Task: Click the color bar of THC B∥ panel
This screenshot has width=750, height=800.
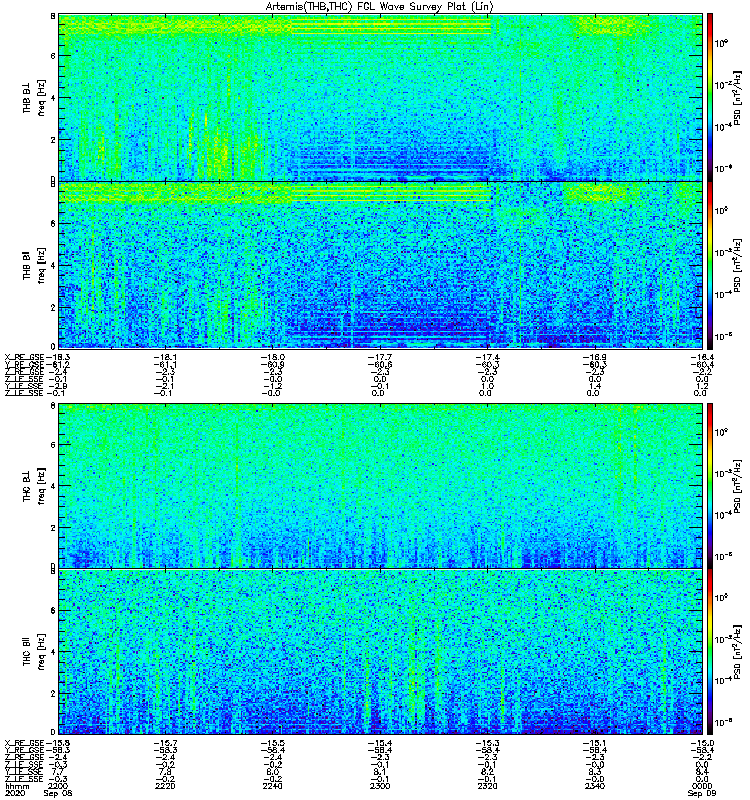Action: click(x=710, y=652)
